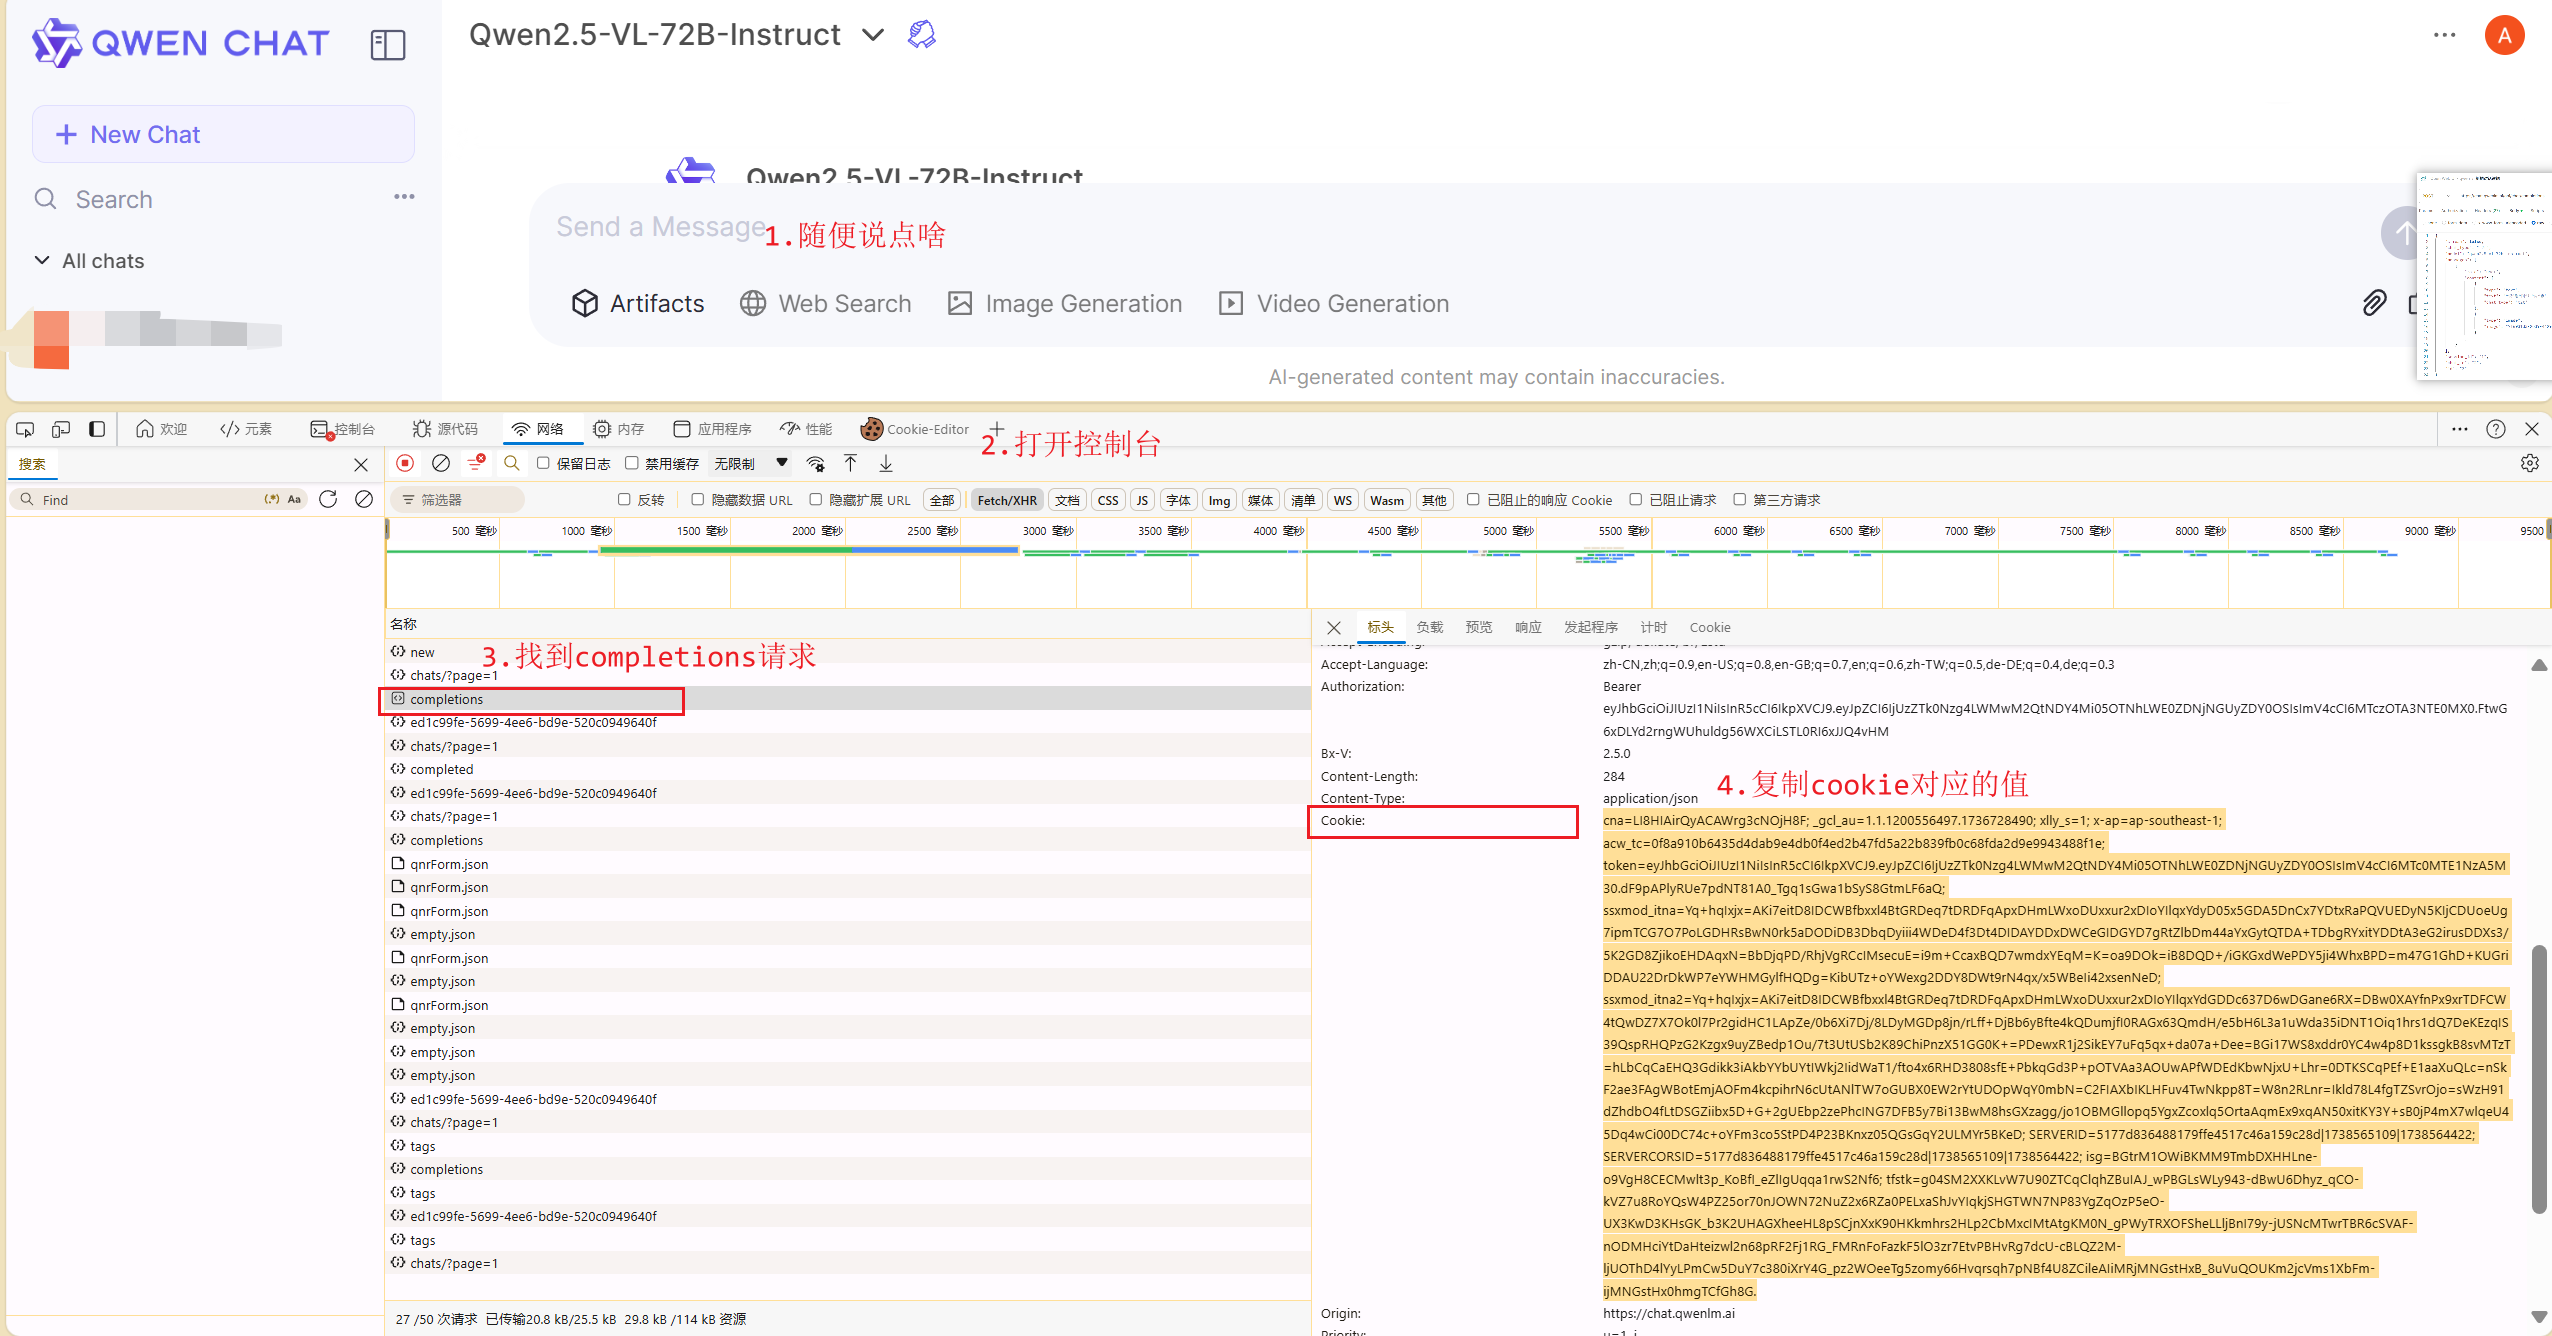Check the 已阻止请求 checkbox
Screen dimensions: 2552x1336
click(x=1636, y=499)
